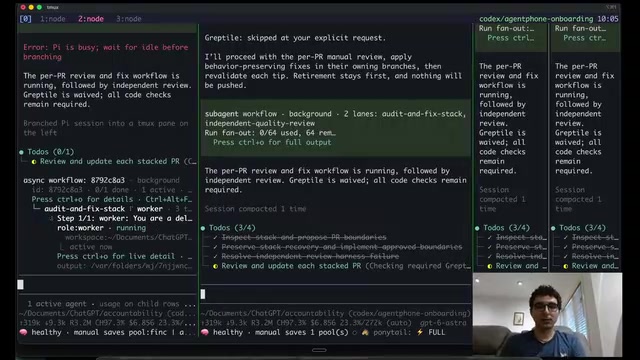Click 'Run fan-out:…' in third narrow pane
Viewport: 640px width, 360px height.
[506, 28]
